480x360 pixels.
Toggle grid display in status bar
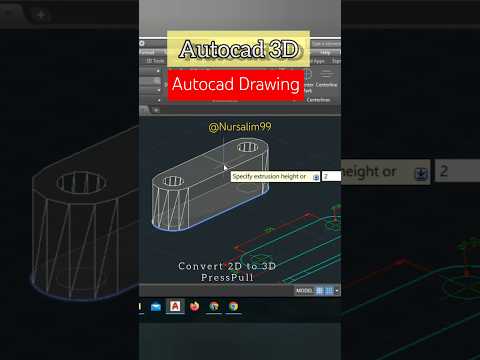(x=319, y=291)
